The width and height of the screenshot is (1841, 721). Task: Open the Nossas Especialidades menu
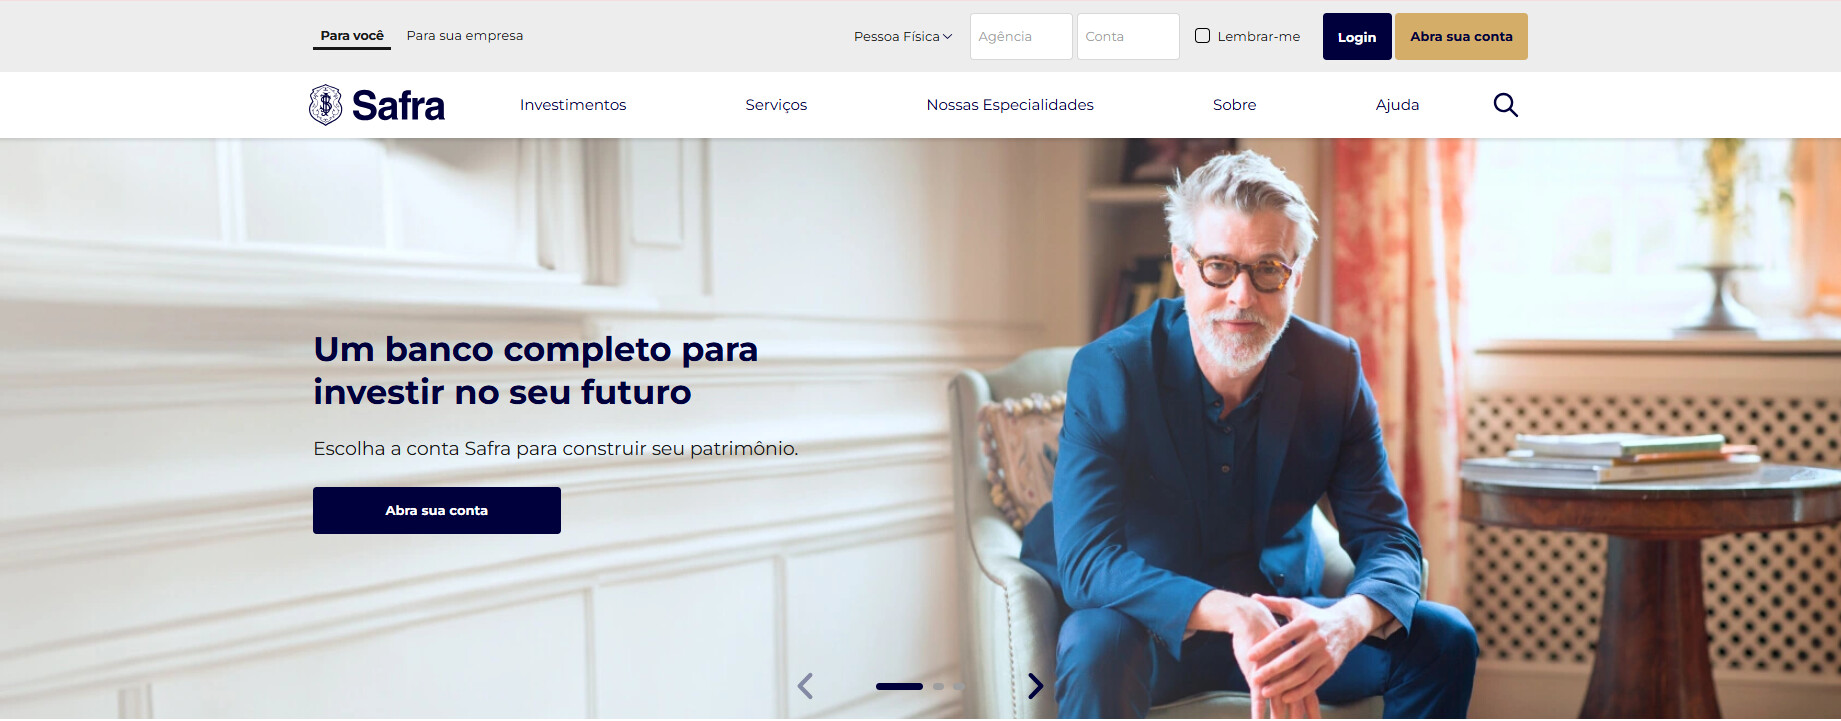click(x=1010, y=105)
